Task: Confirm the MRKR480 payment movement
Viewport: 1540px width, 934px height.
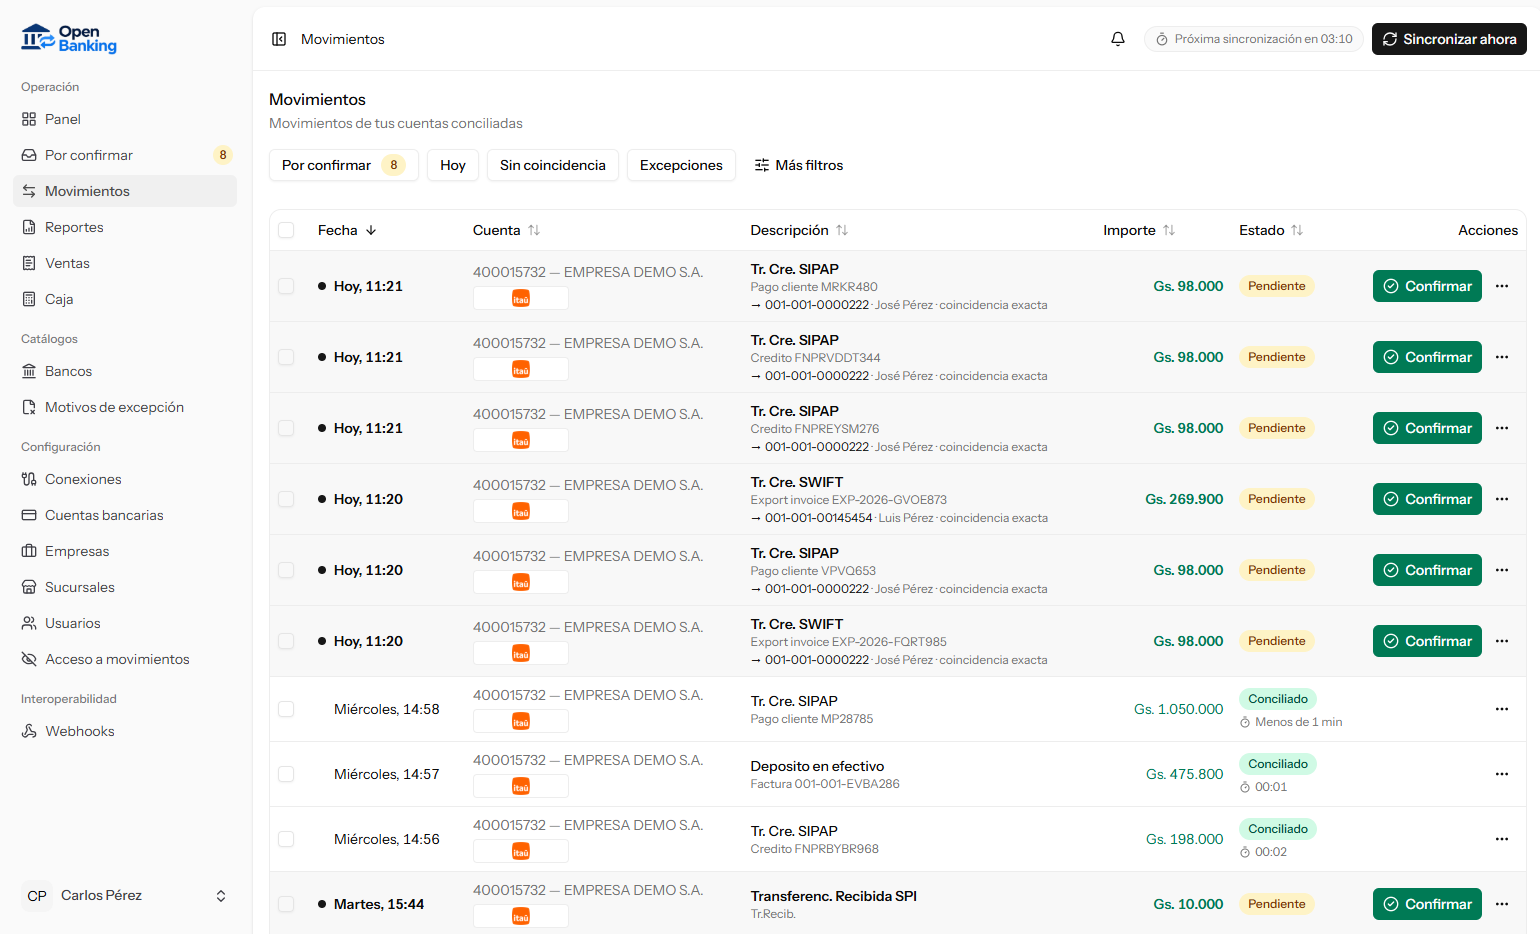Action: pos(1427,286)
